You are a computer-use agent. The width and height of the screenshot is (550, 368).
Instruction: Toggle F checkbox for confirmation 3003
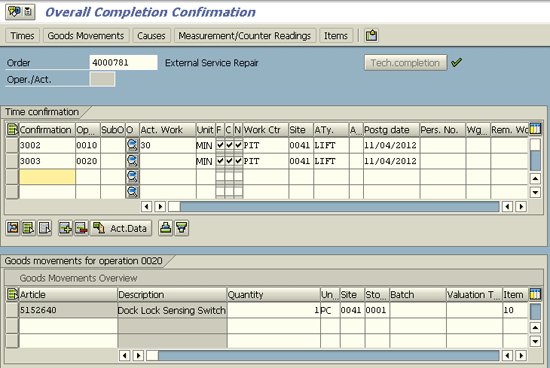tap(220, 161)
